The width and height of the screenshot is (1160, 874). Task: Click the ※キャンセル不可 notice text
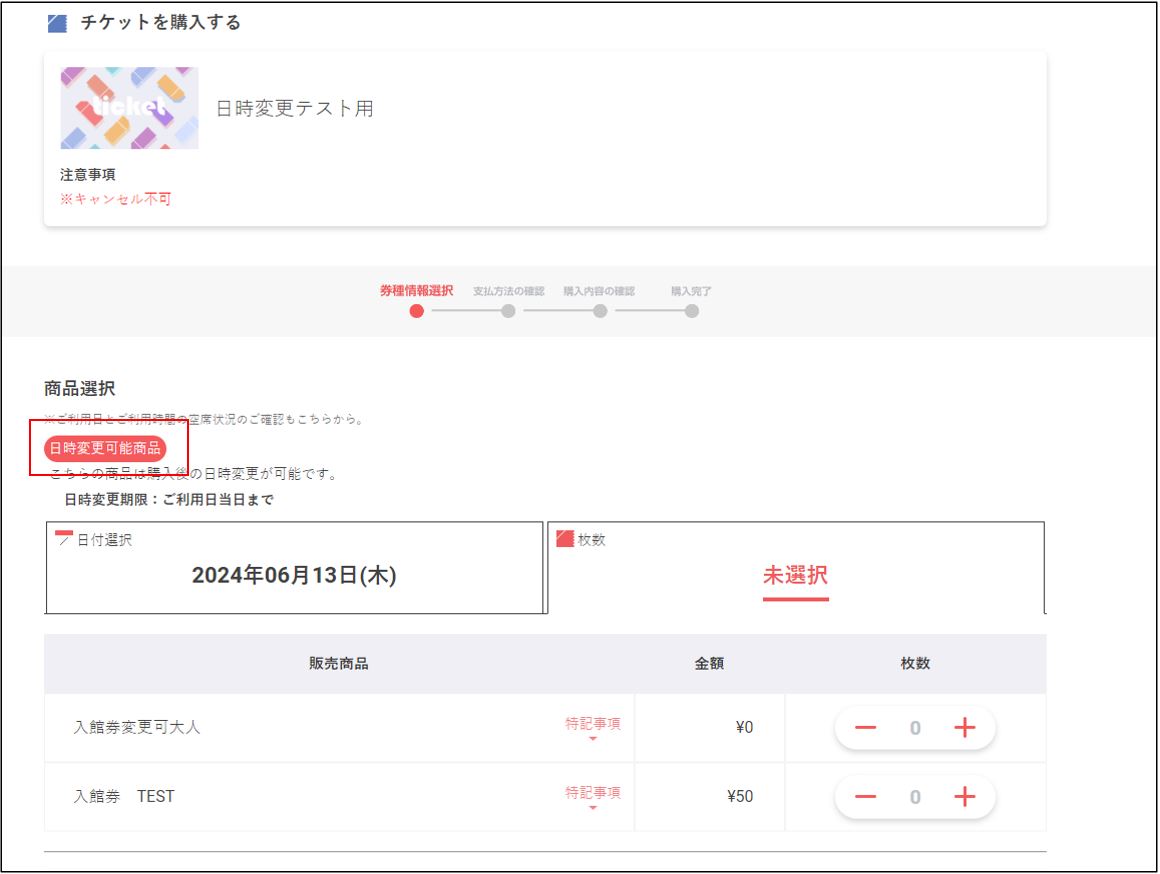[x=116, y=199]
